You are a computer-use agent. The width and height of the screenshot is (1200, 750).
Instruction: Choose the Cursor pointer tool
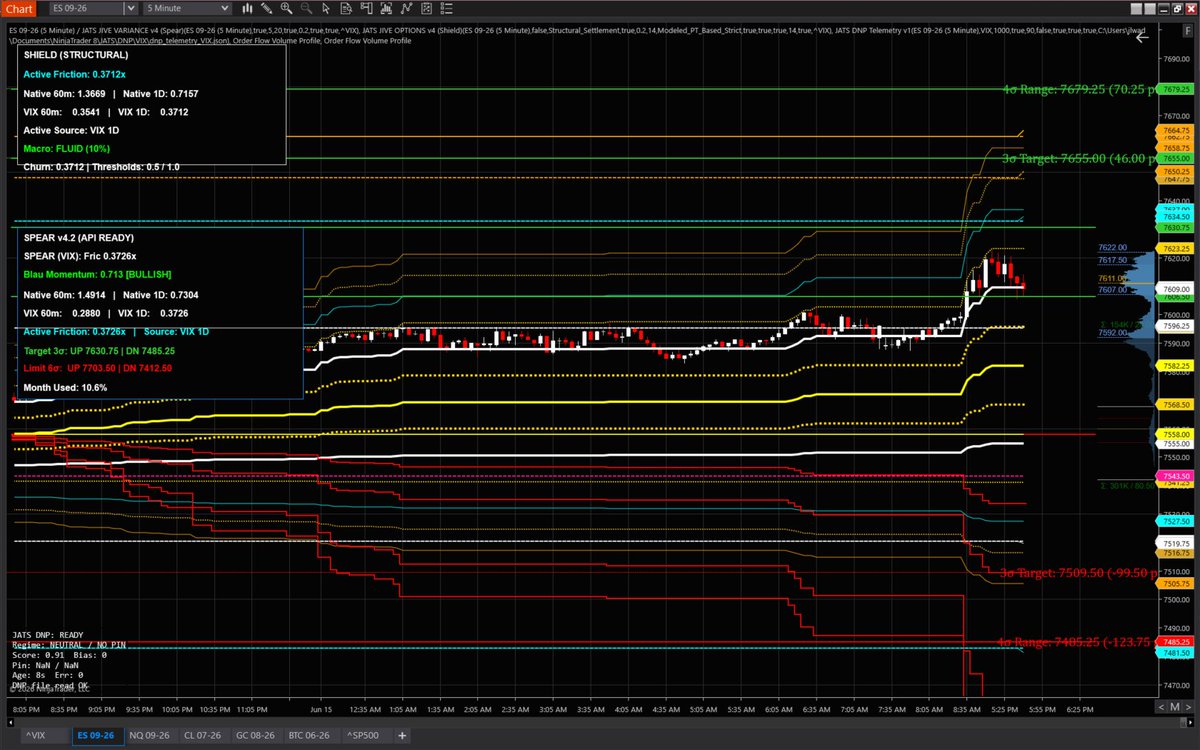[326, 8]
